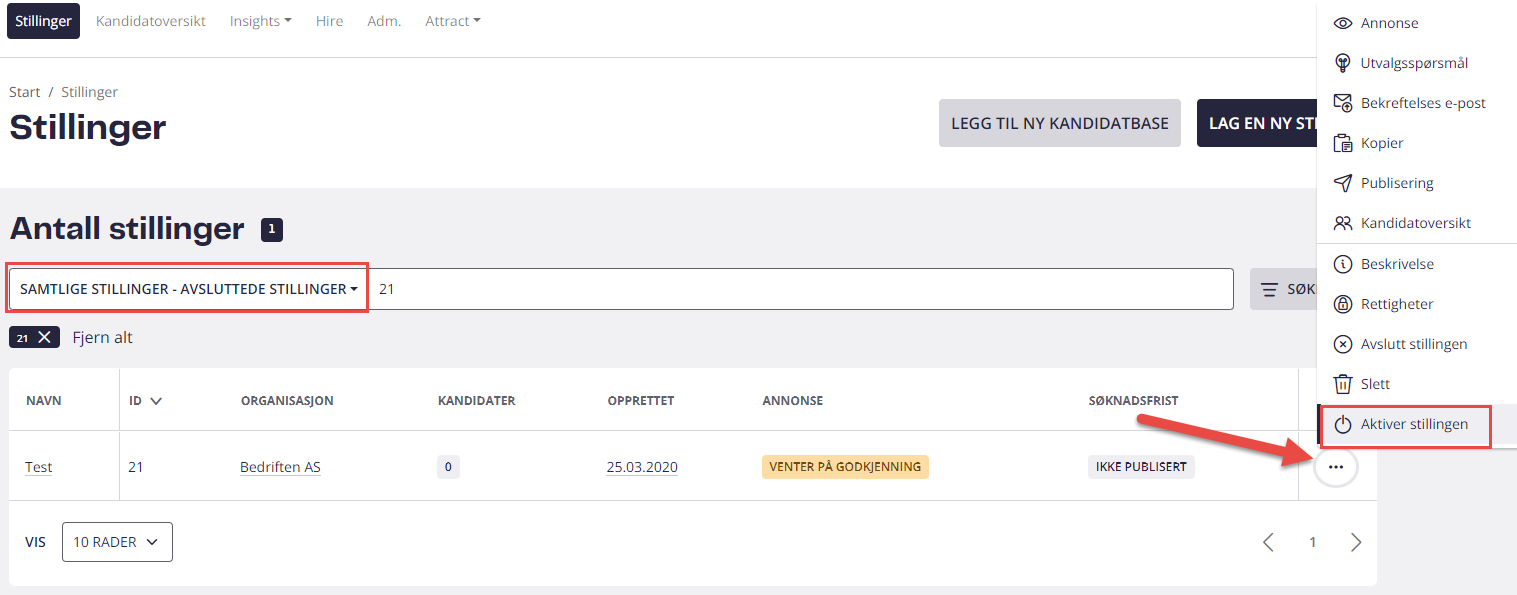Viewport: 1517px width, 595px height.
Task: Click the Publisering paper plane icon
Action: 1343,183
